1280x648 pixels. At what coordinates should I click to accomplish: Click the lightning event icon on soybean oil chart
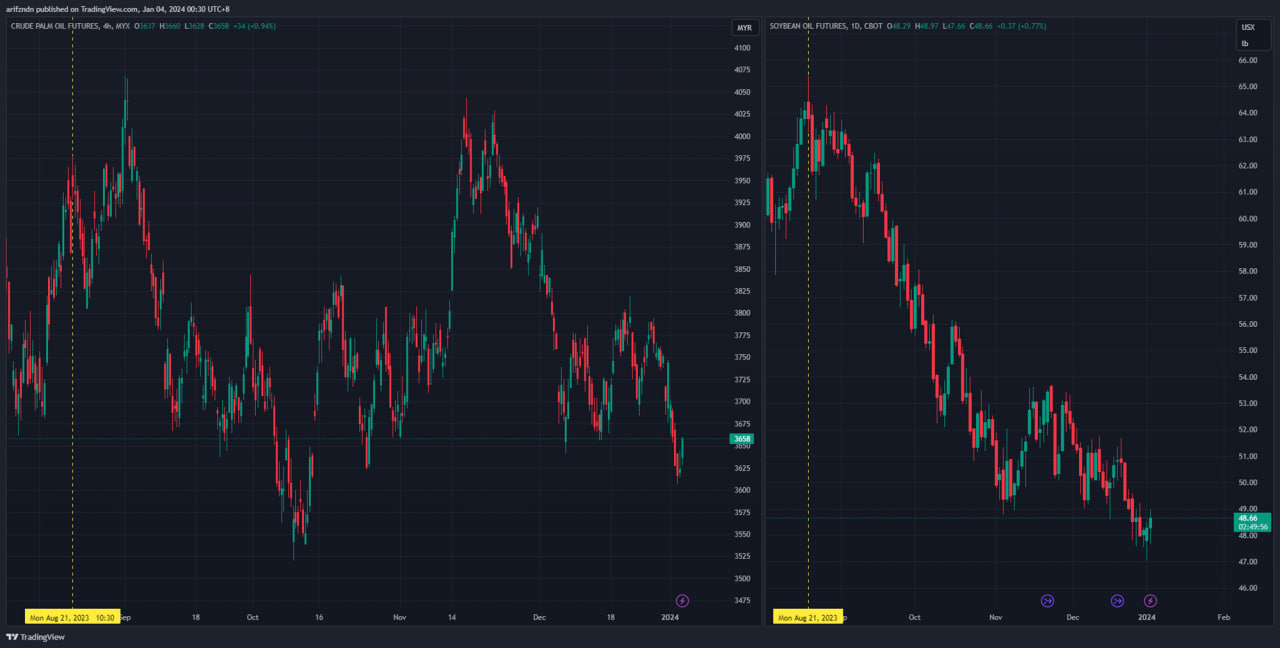click(x=1150, y=601)
